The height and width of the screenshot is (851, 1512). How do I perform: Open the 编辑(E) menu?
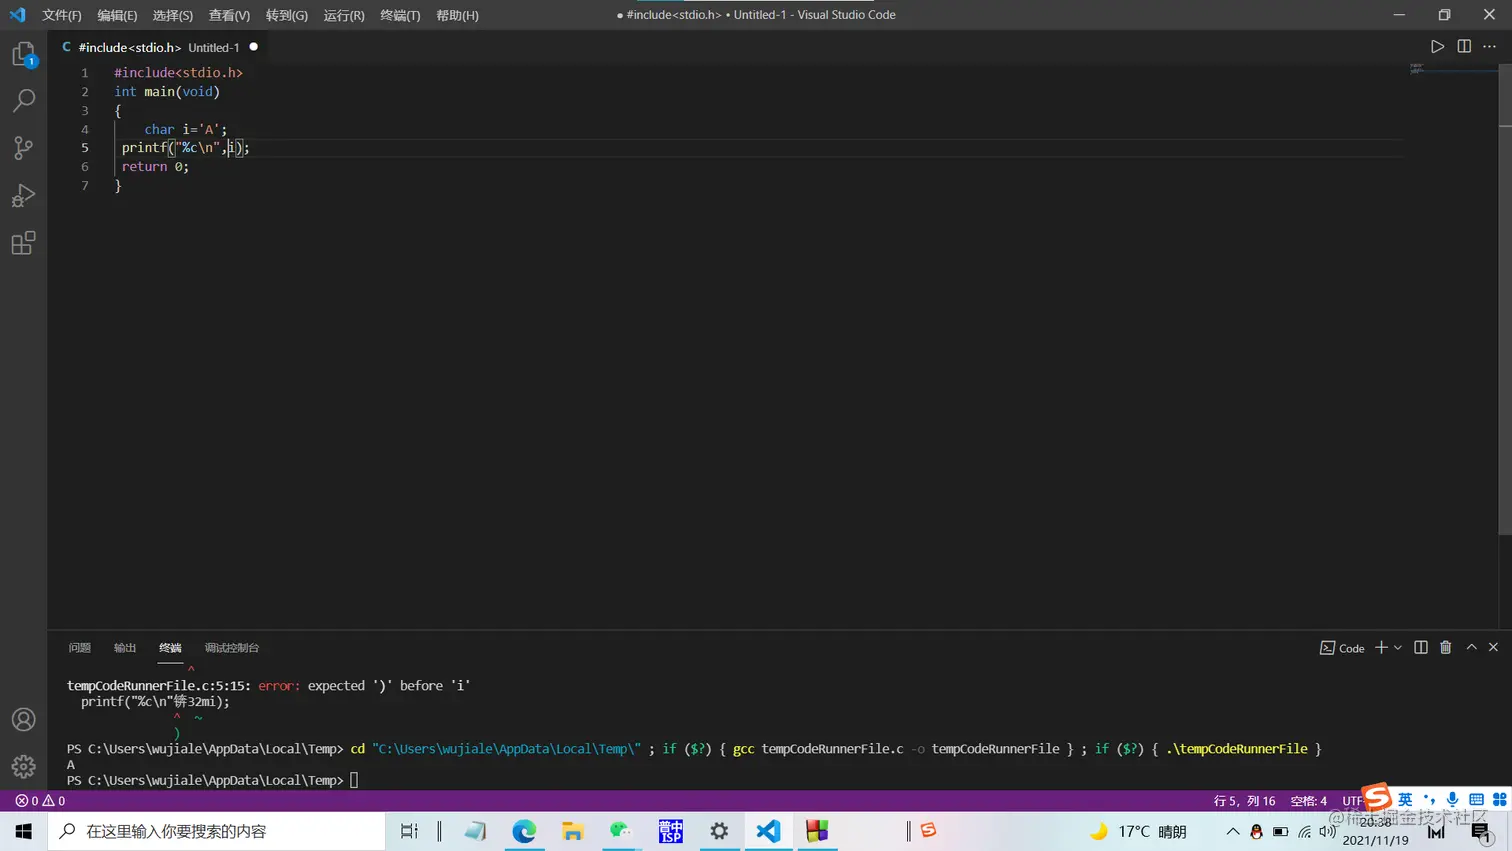117,15
